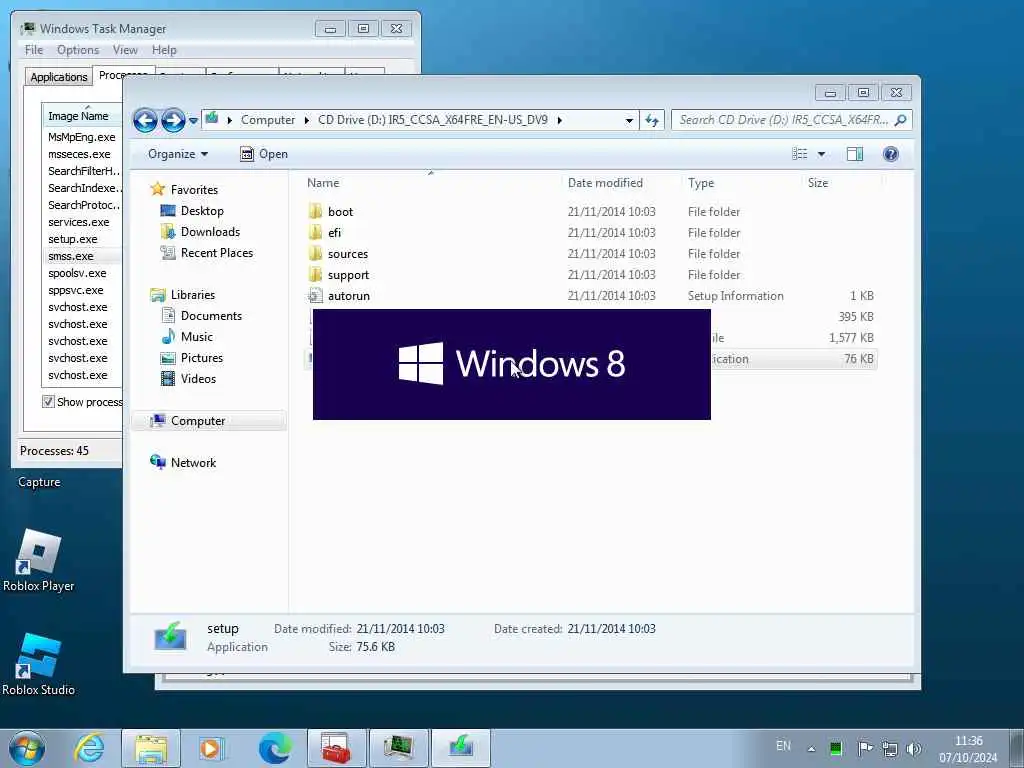Select Network in navigation pane
This screenshot has width=1024, height=768.
tap(193, 463)
